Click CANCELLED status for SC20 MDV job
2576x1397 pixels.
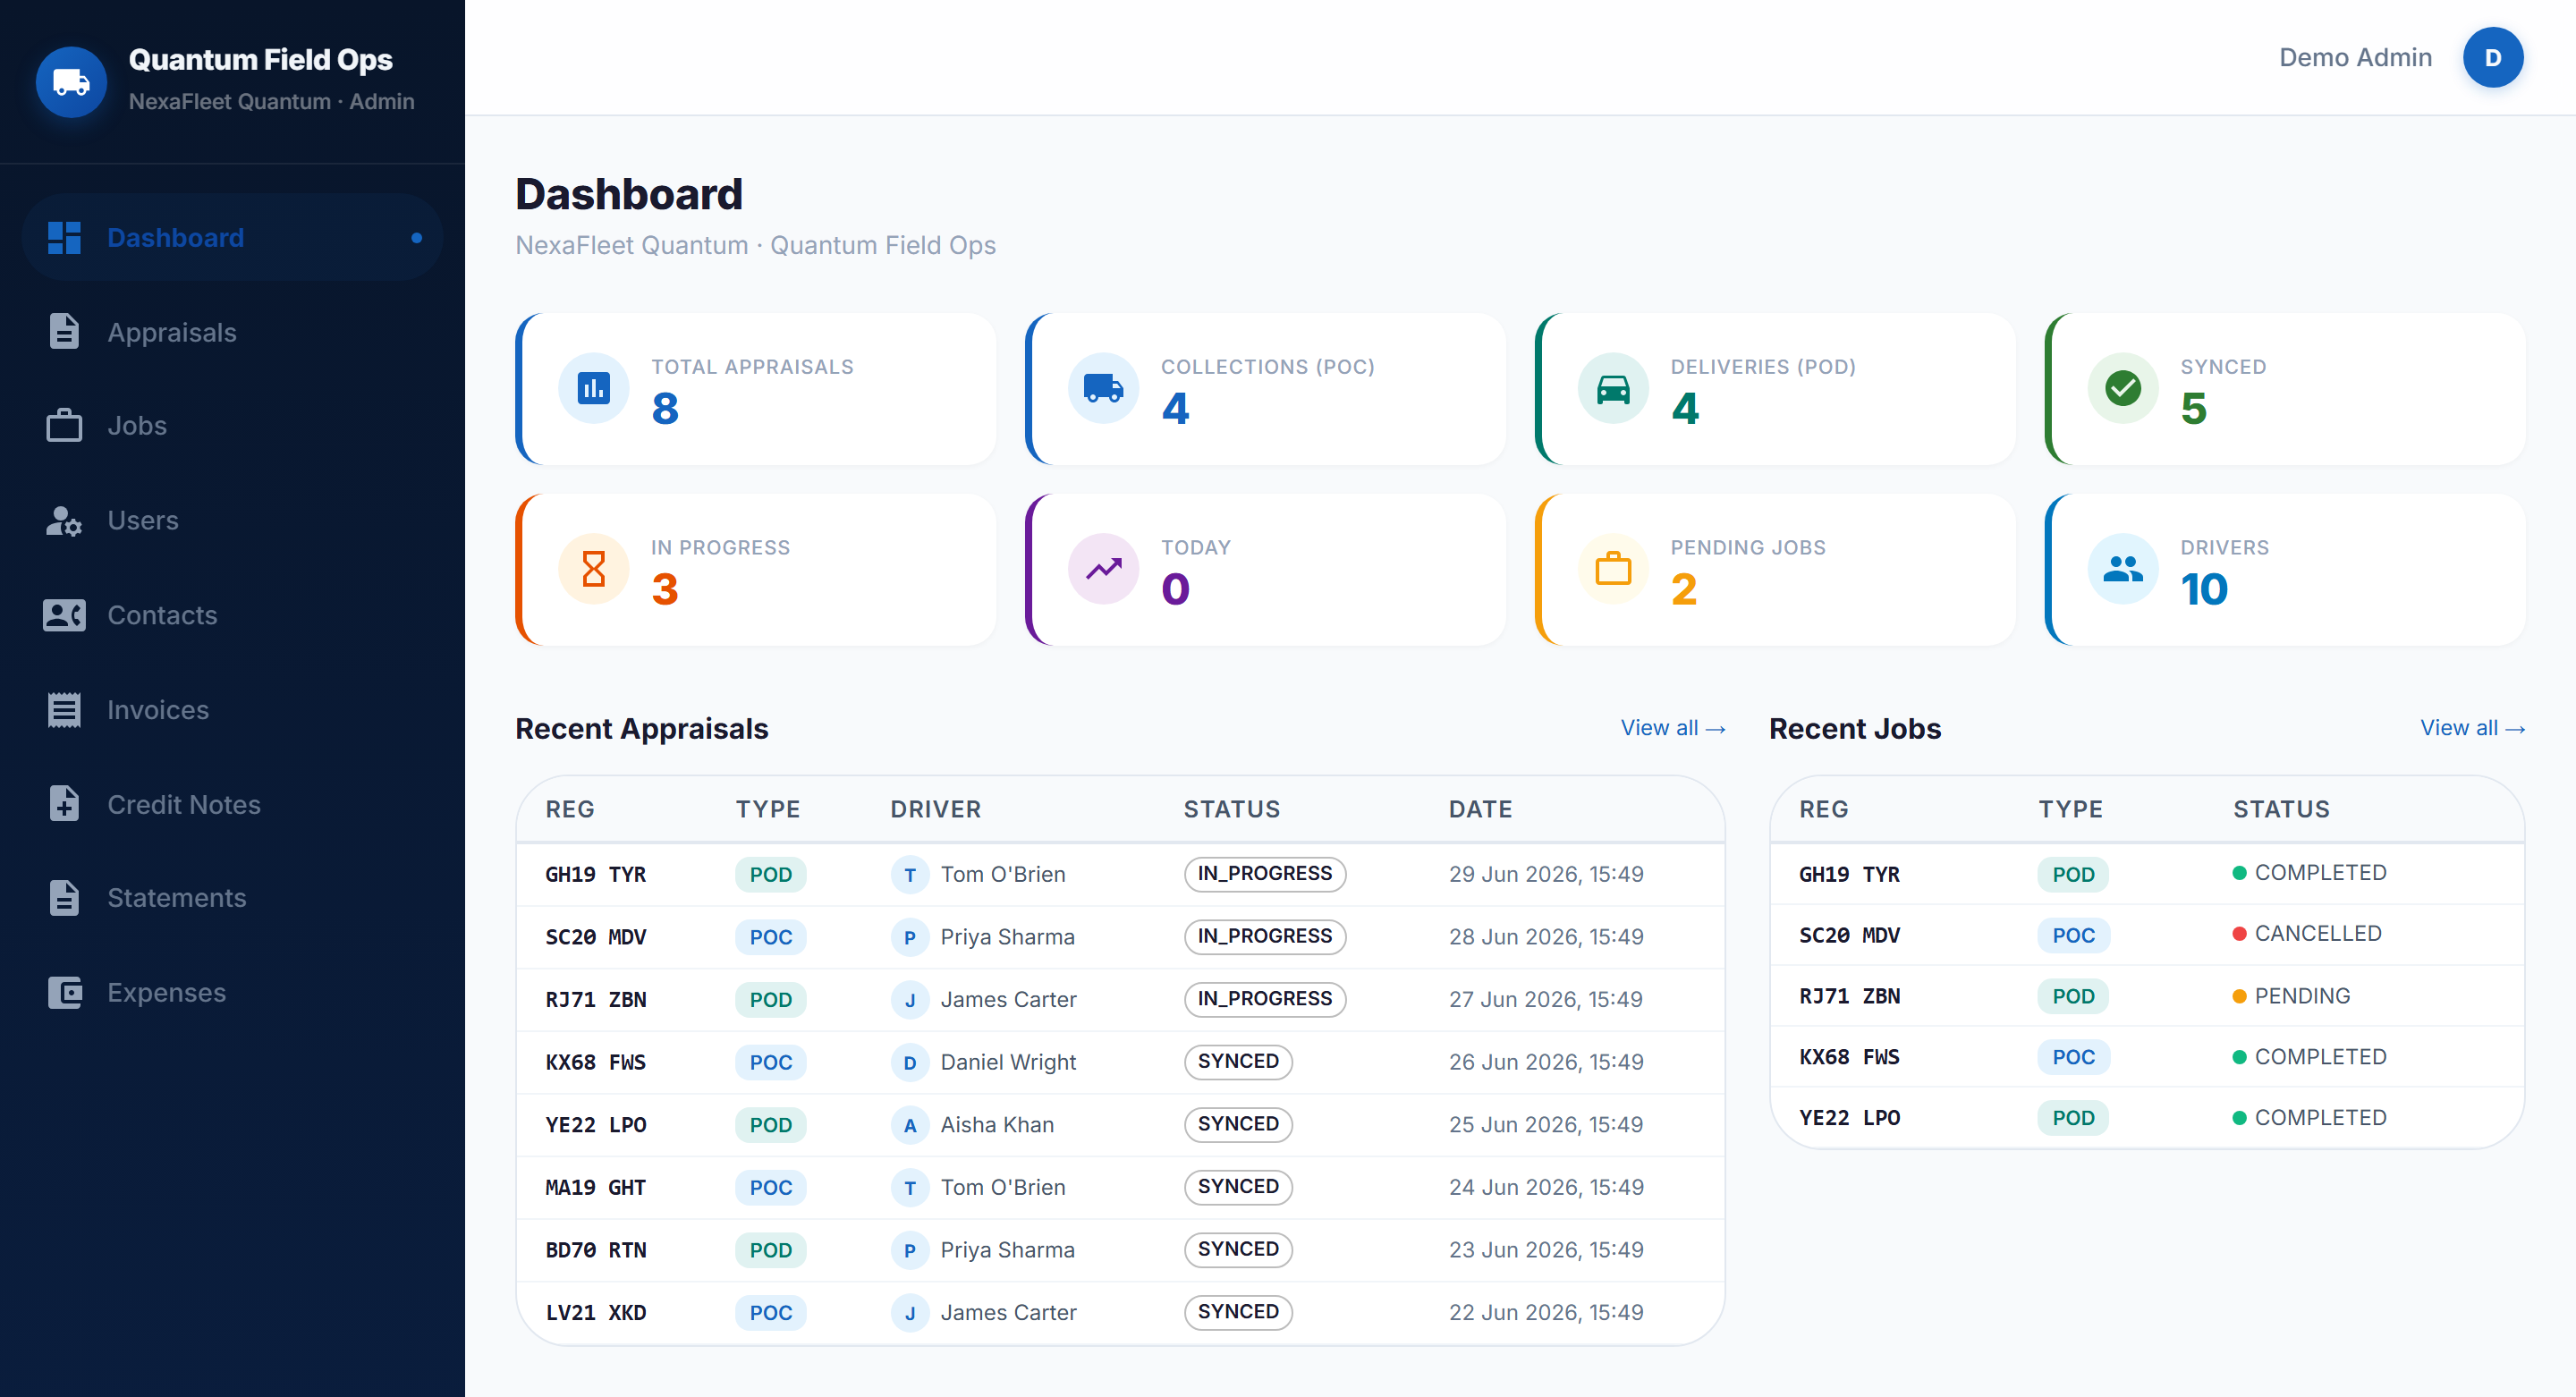2307,934
